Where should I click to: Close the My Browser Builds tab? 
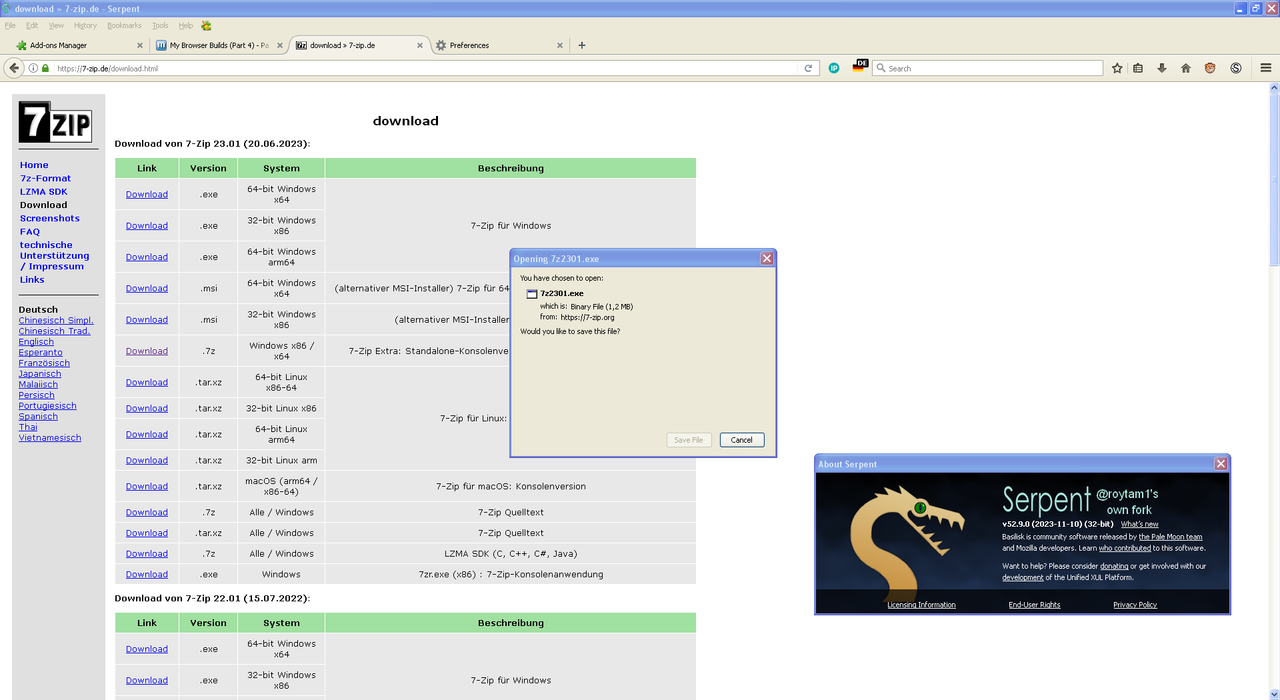(x=279, y=45)
